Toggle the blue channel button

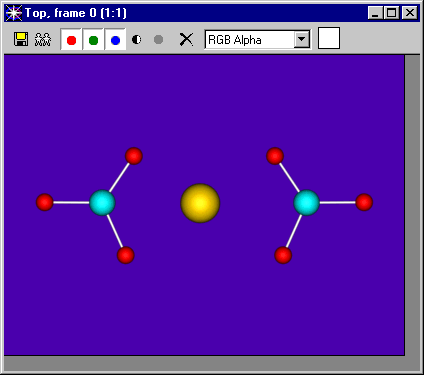(x=115, y=40)
